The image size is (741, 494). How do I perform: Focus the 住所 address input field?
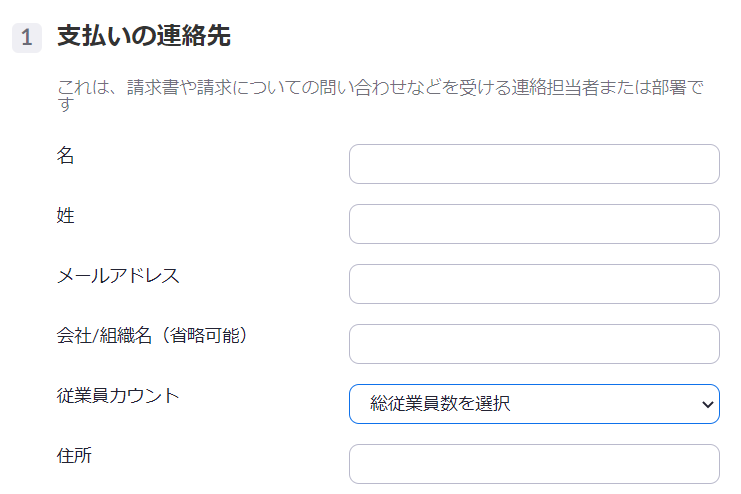(533, 464)
